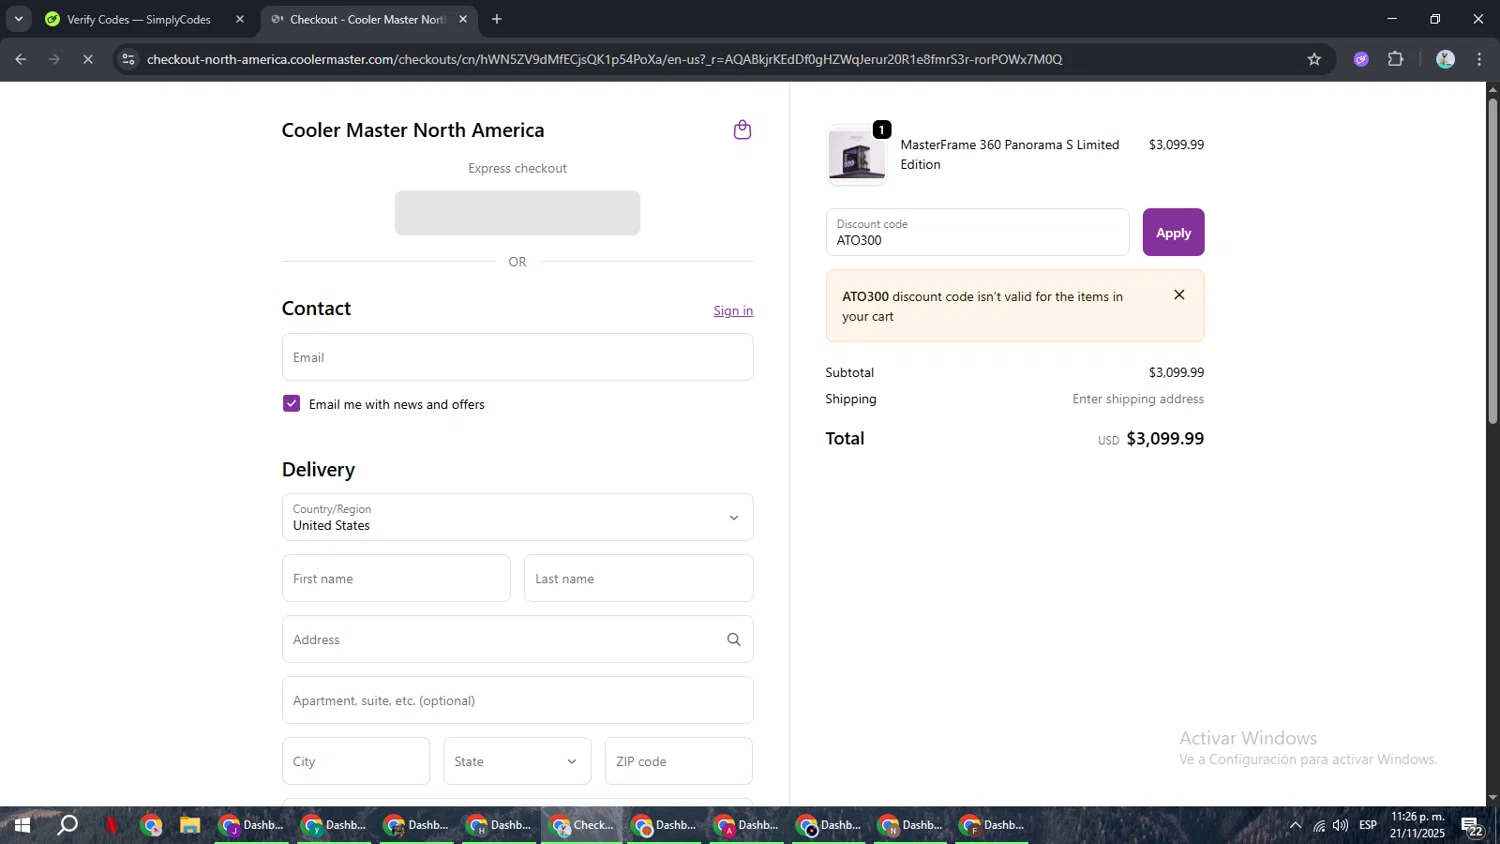
Task: Open the Extensions puzzle menu
Action: pyautogui.click(x=1396, y=59)
